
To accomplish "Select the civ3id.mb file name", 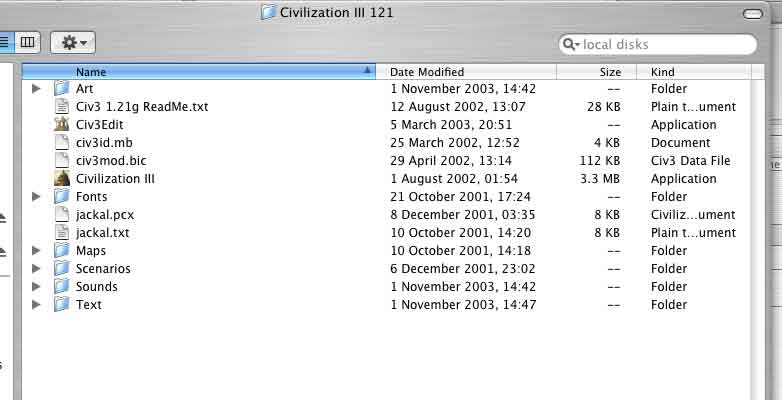I will pos(105,142).
